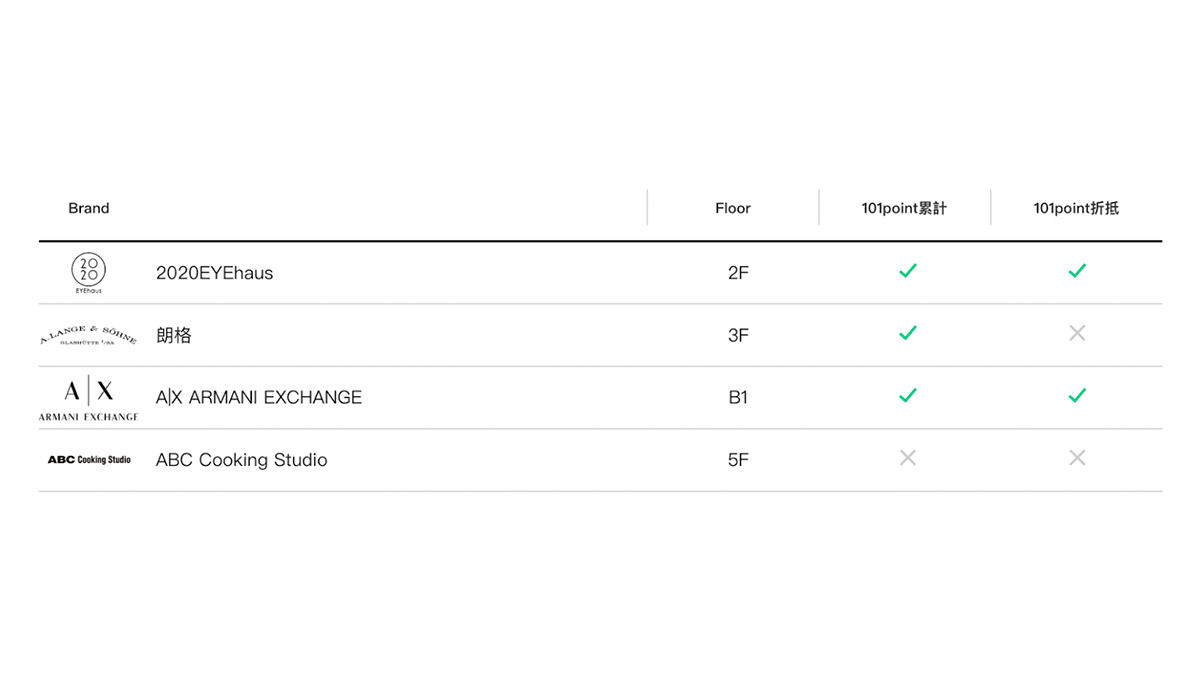Click the ABC Cooking Studio logo
The width and height of the screenshot is (1200, 674).
(x=89, y=460)
